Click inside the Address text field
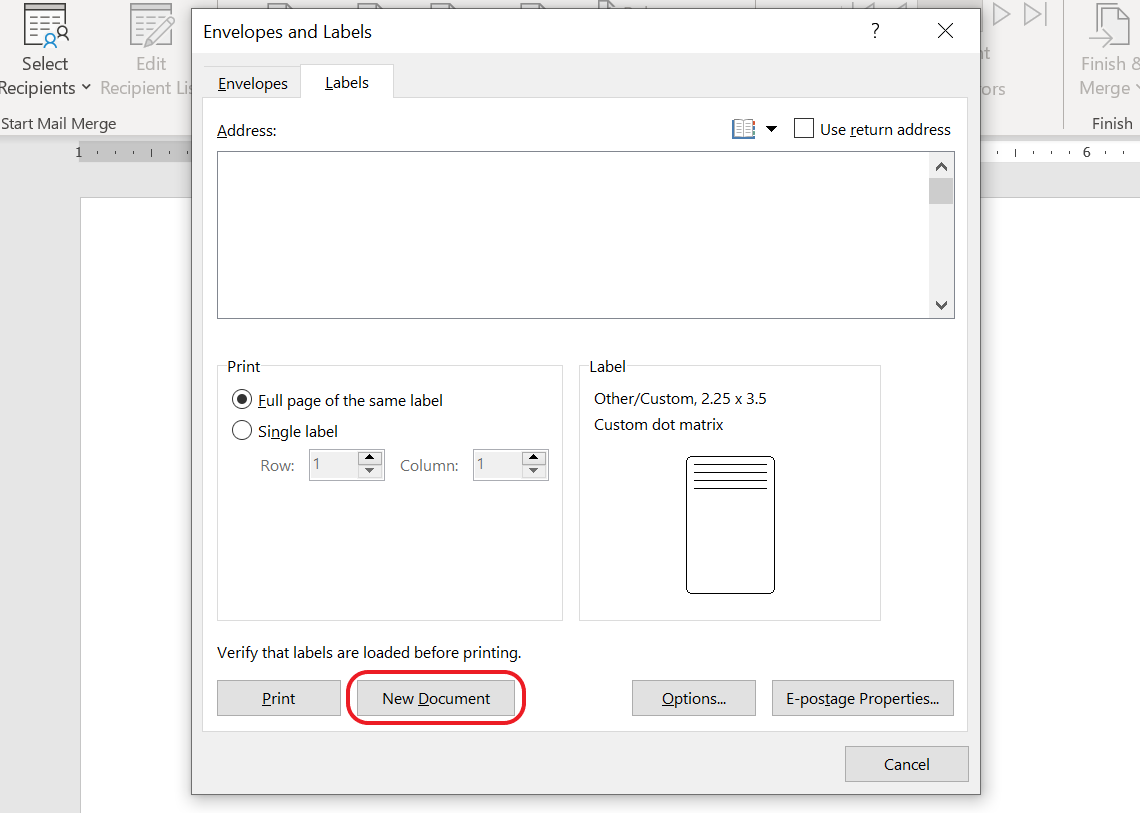This screenshot has height=813, width=1140. click(570, 235)
